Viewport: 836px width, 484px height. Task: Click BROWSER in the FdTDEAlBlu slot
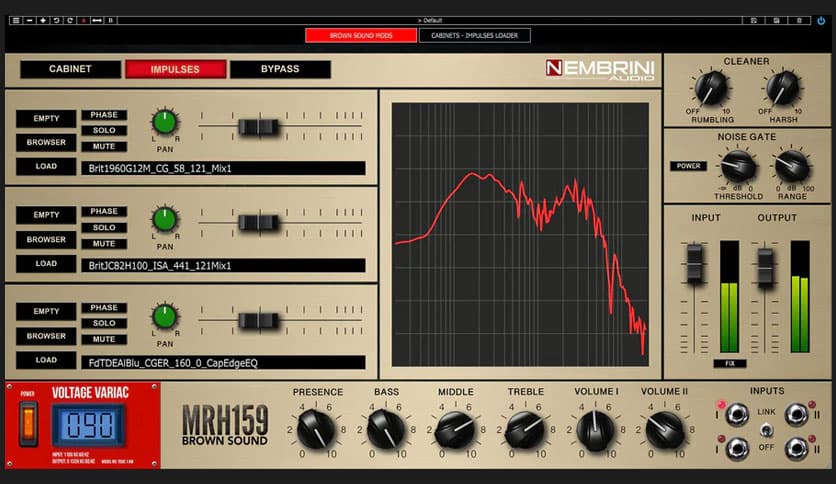pyautogui.click(x=46, y=336)
